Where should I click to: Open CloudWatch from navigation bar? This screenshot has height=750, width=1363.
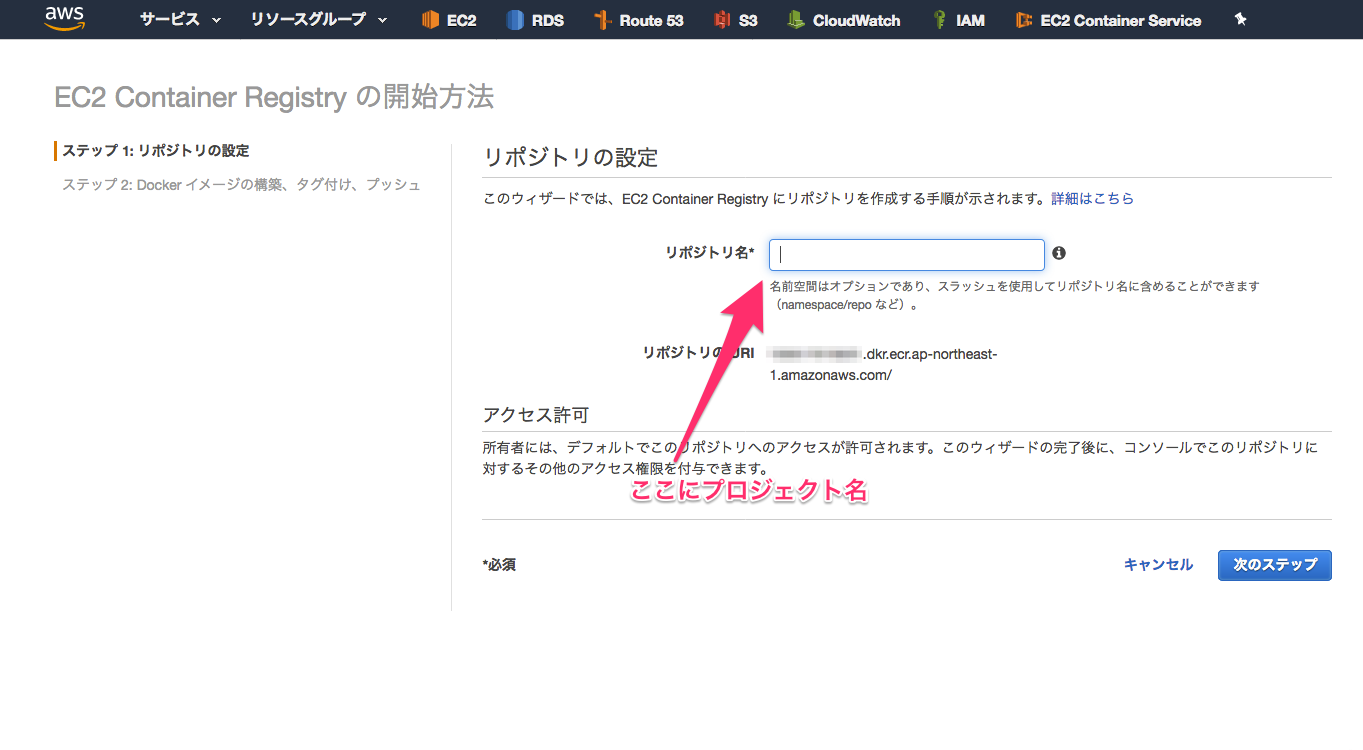coord(856,20)
